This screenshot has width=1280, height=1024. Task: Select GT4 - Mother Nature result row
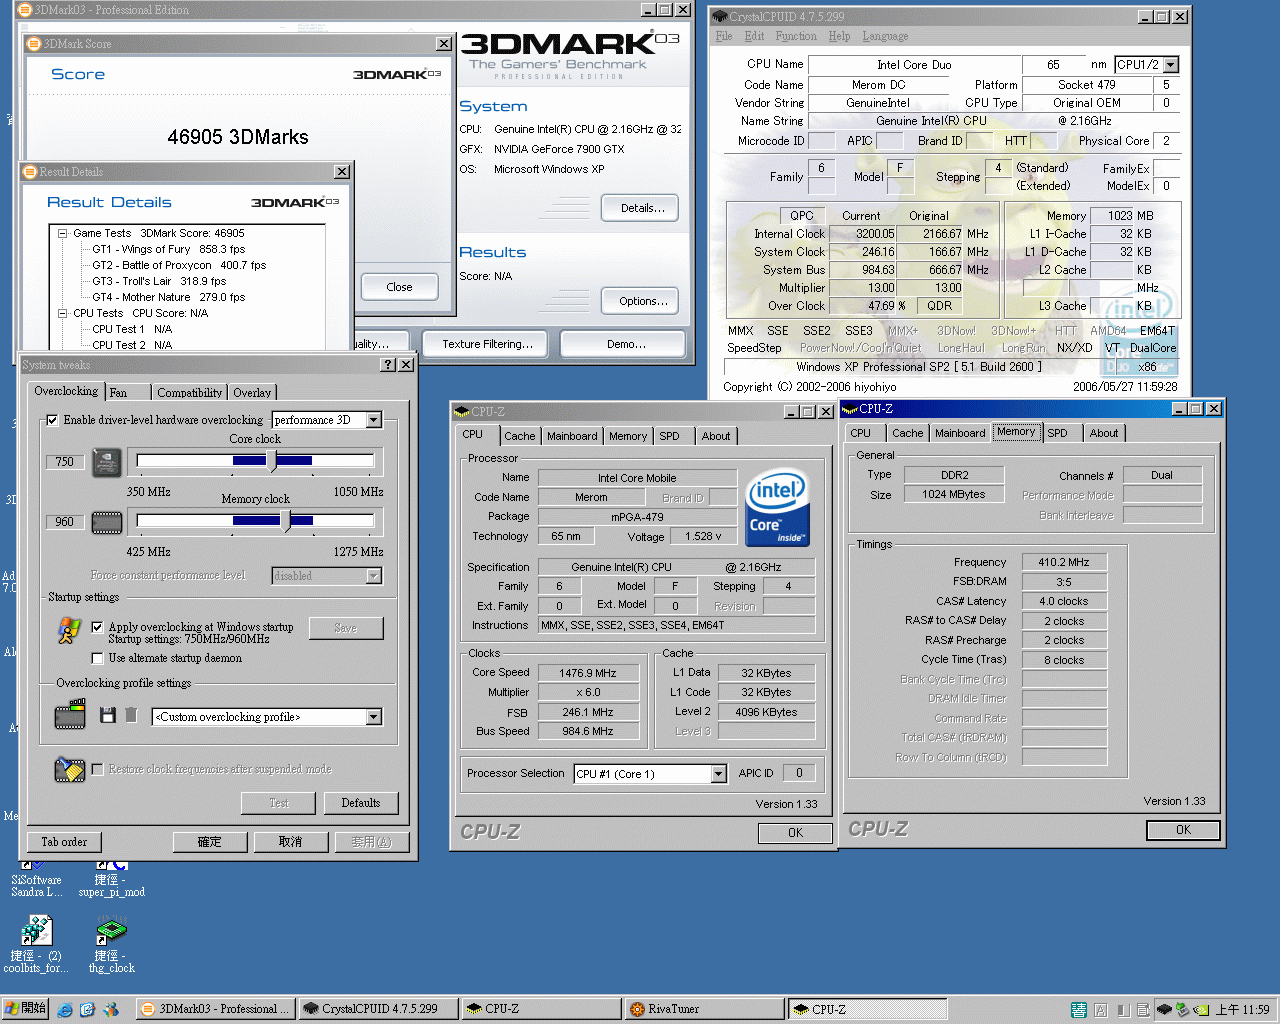pyautogui.click(x=169, y=297)
